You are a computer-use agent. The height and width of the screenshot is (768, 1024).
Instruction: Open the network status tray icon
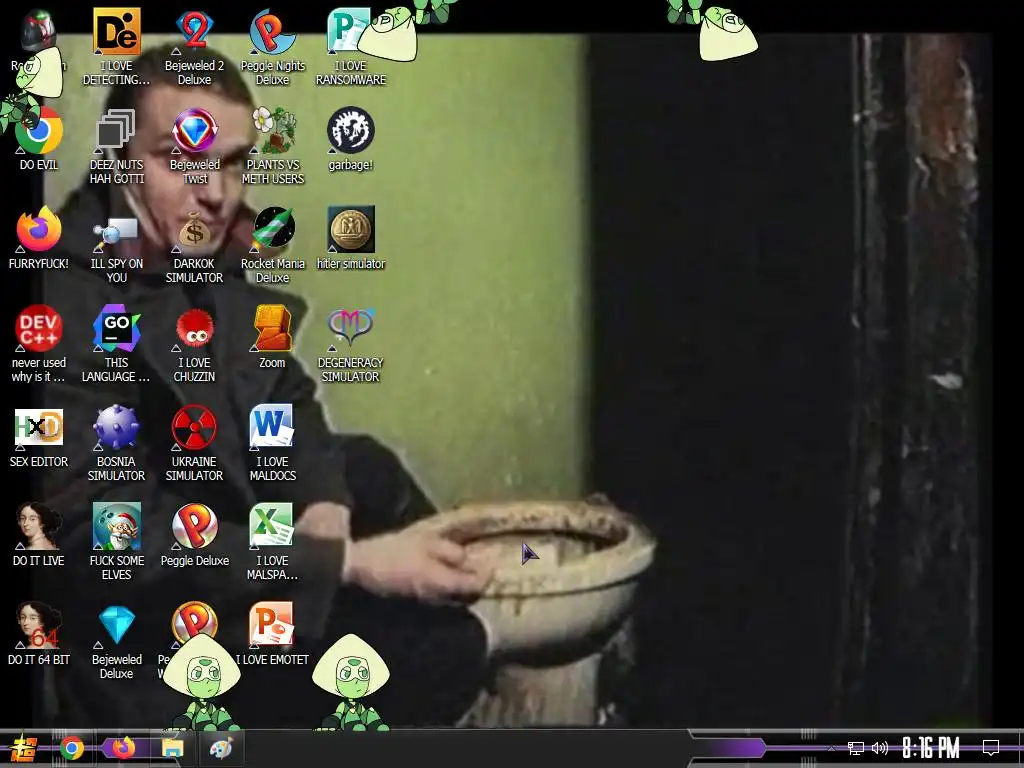855,748
